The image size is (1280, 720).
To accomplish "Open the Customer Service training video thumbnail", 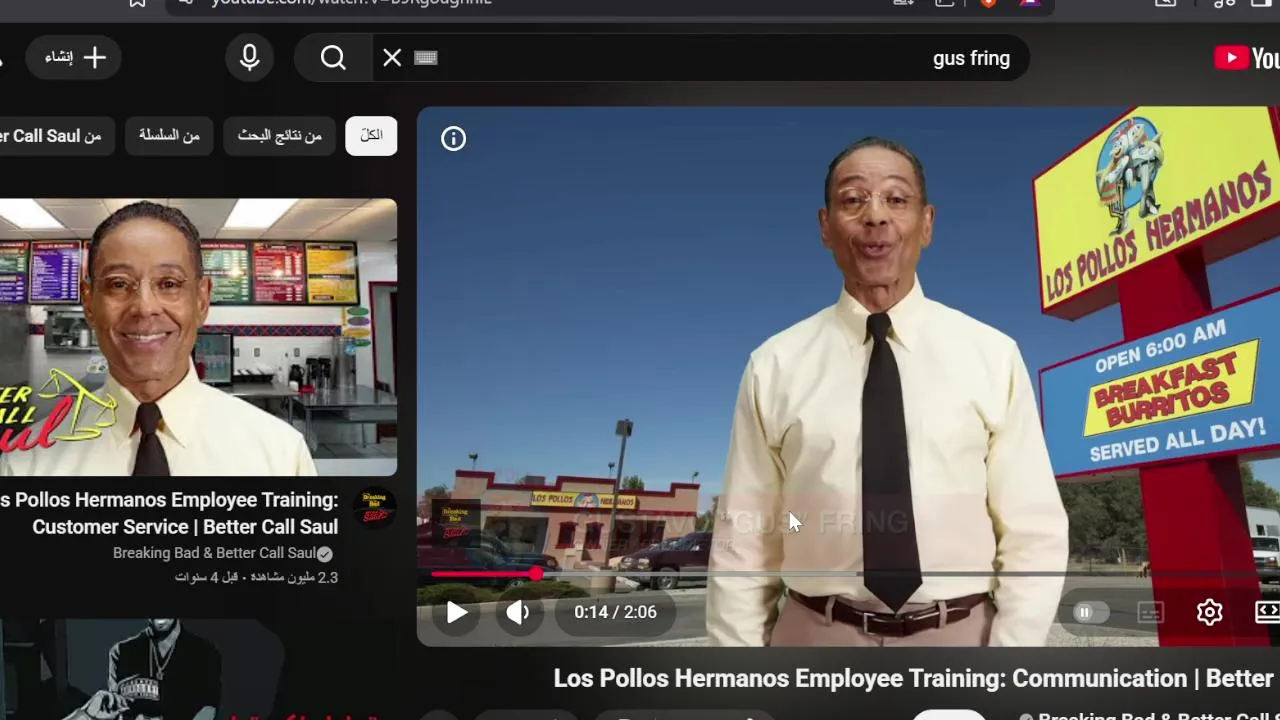I will [198, 337].
